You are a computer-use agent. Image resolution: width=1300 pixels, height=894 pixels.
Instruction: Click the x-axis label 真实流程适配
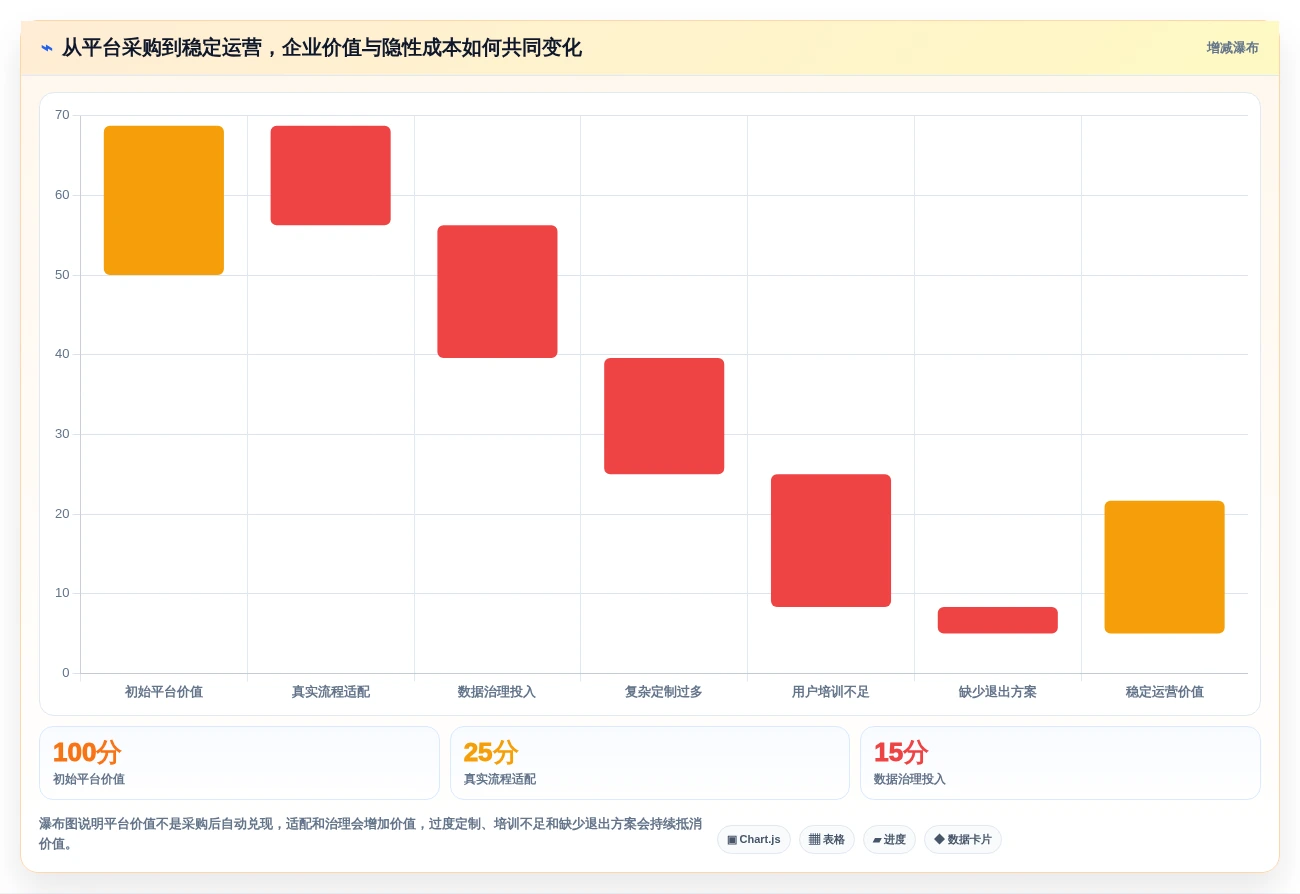coord(330,692)
